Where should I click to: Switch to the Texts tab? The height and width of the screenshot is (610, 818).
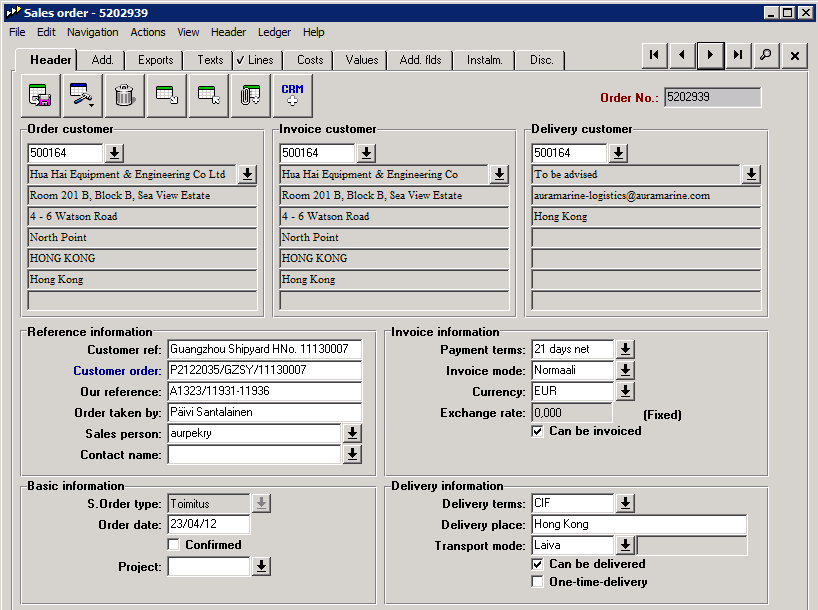210,60
